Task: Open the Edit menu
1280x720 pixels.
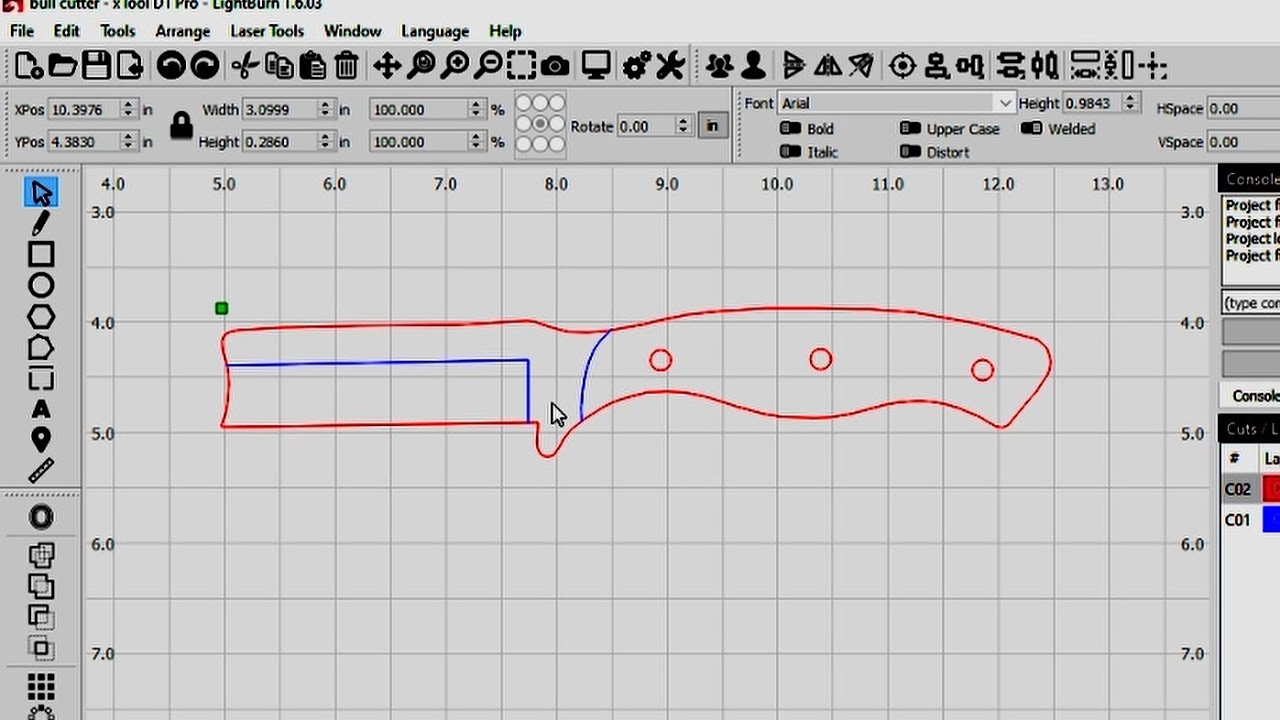Action: (x=66, y=31)
